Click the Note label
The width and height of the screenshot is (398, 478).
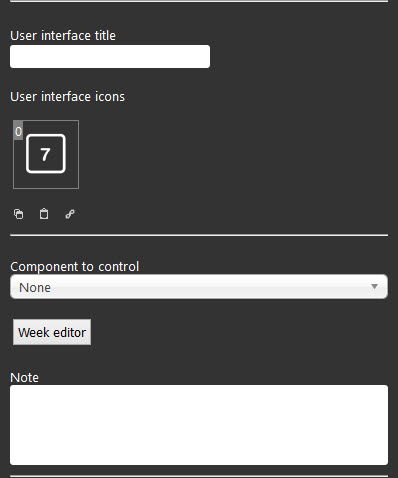[x=24, y=378]
